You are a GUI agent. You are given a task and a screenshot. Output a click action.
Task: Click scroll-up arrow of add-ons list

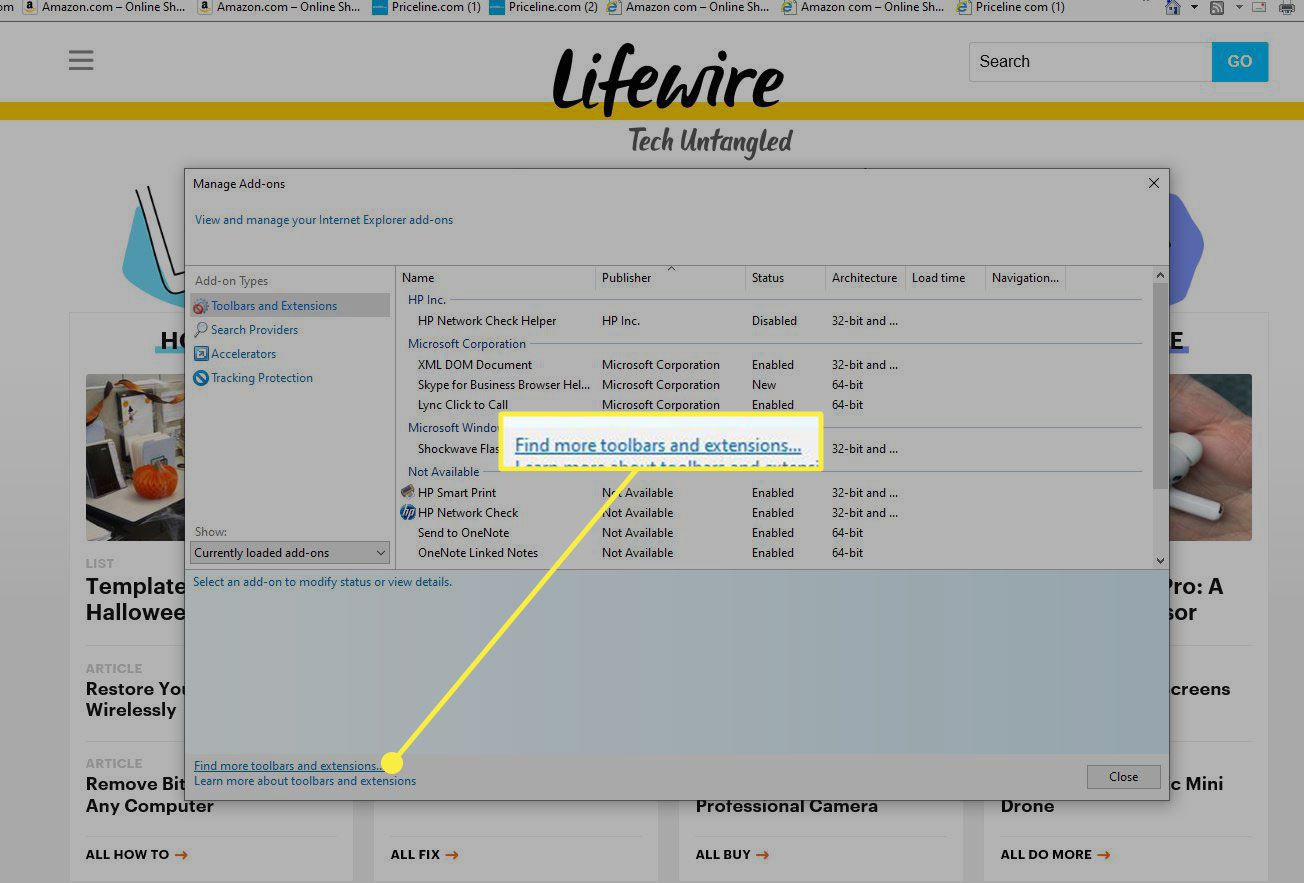[x=1160, y=275]
